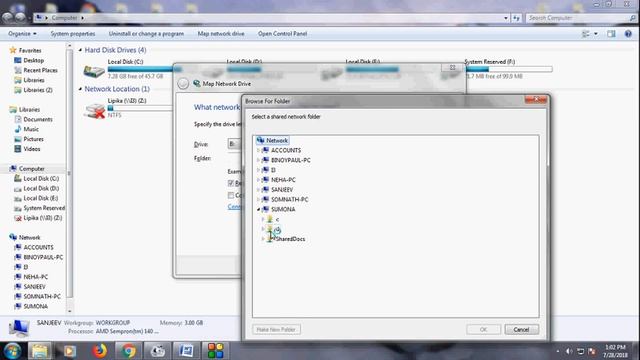The width and height of the screenshot is (640, 360).
Task: Toggle the Reconnect at logon checkbox
Action: 231,183
